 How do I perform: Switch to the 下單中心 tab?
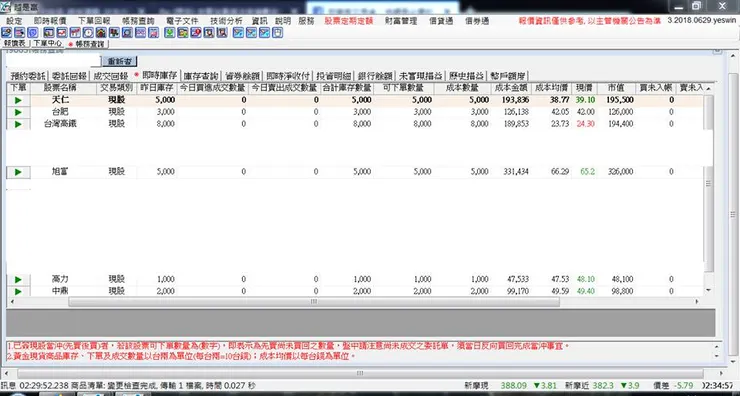[x=47, y=43]
